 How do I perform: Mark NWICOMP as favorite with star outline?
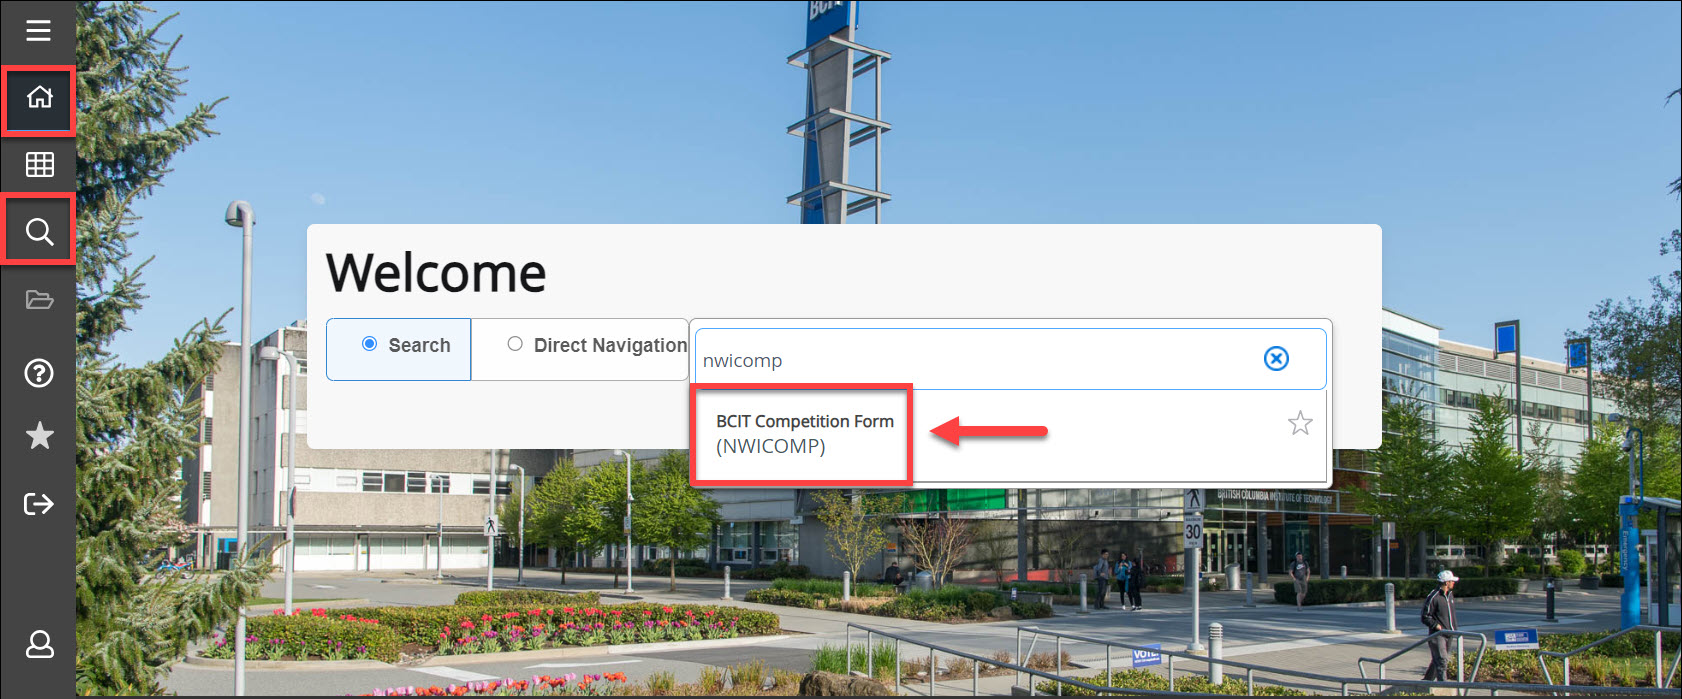1299,423
